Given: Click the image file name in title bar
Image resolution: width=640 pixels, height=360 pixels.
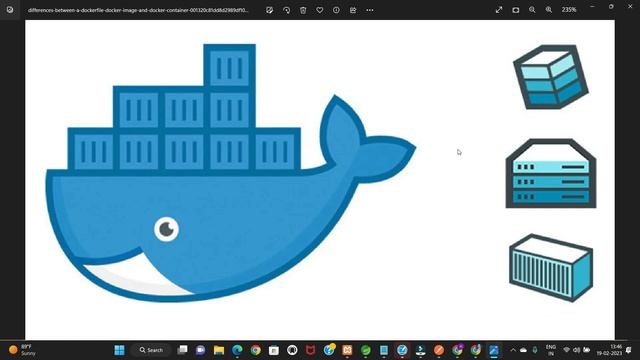Looking at the screenshot, I should pos(138,10).
